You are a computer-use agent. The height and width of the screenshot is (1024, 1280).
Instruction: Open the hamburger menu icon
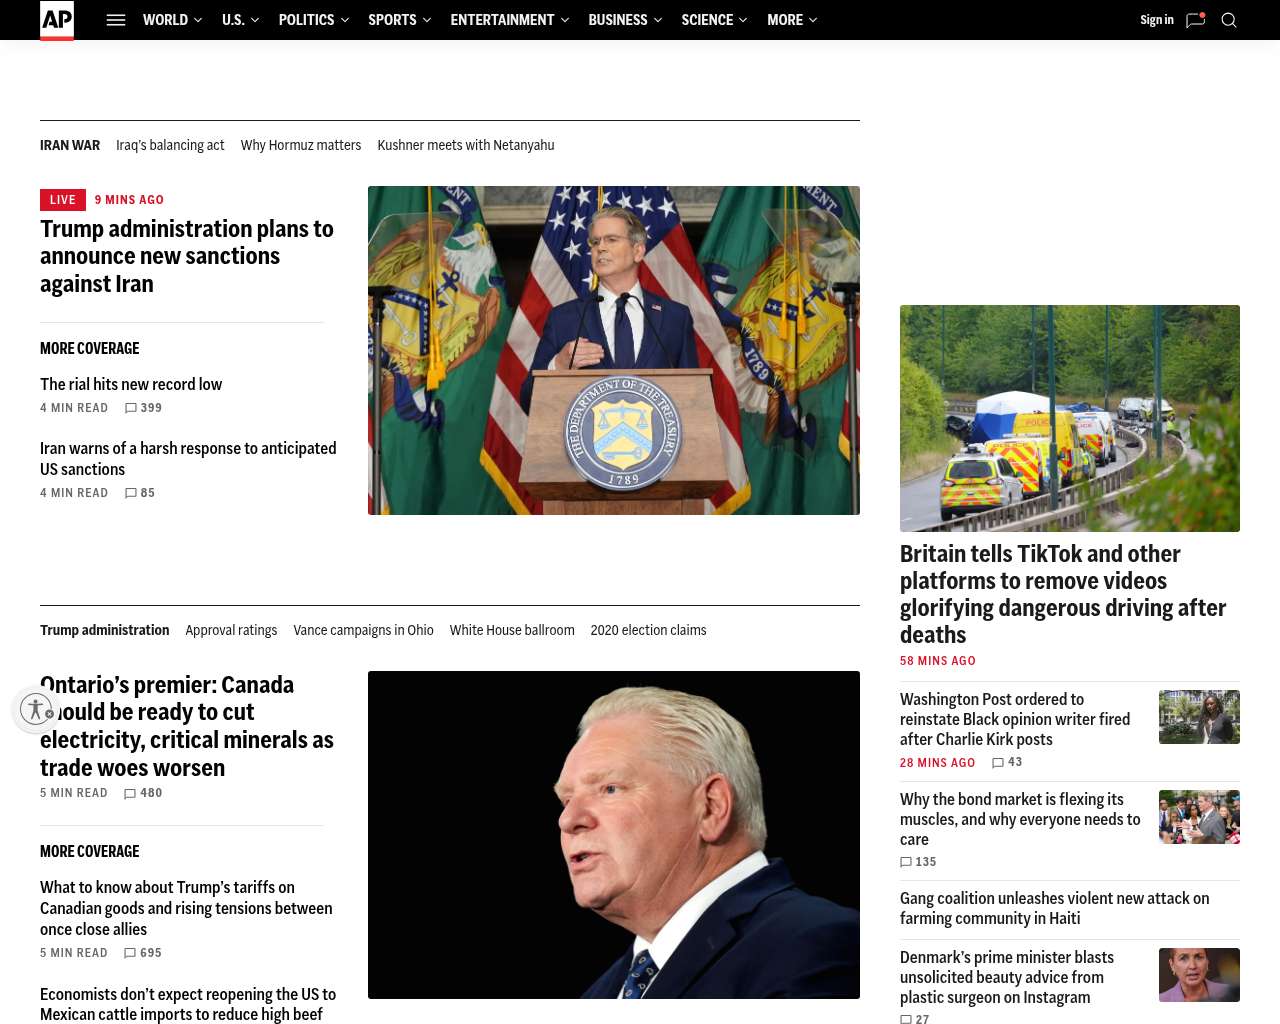point(116,20)
